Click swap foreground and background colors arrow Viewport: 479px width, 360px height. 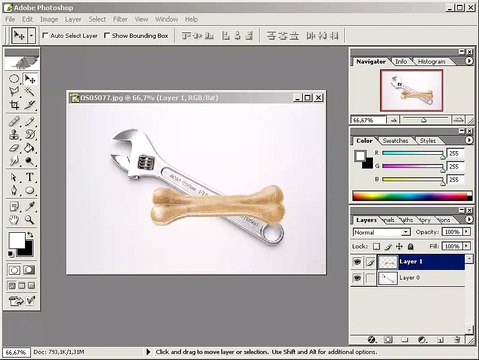point(30,235)
